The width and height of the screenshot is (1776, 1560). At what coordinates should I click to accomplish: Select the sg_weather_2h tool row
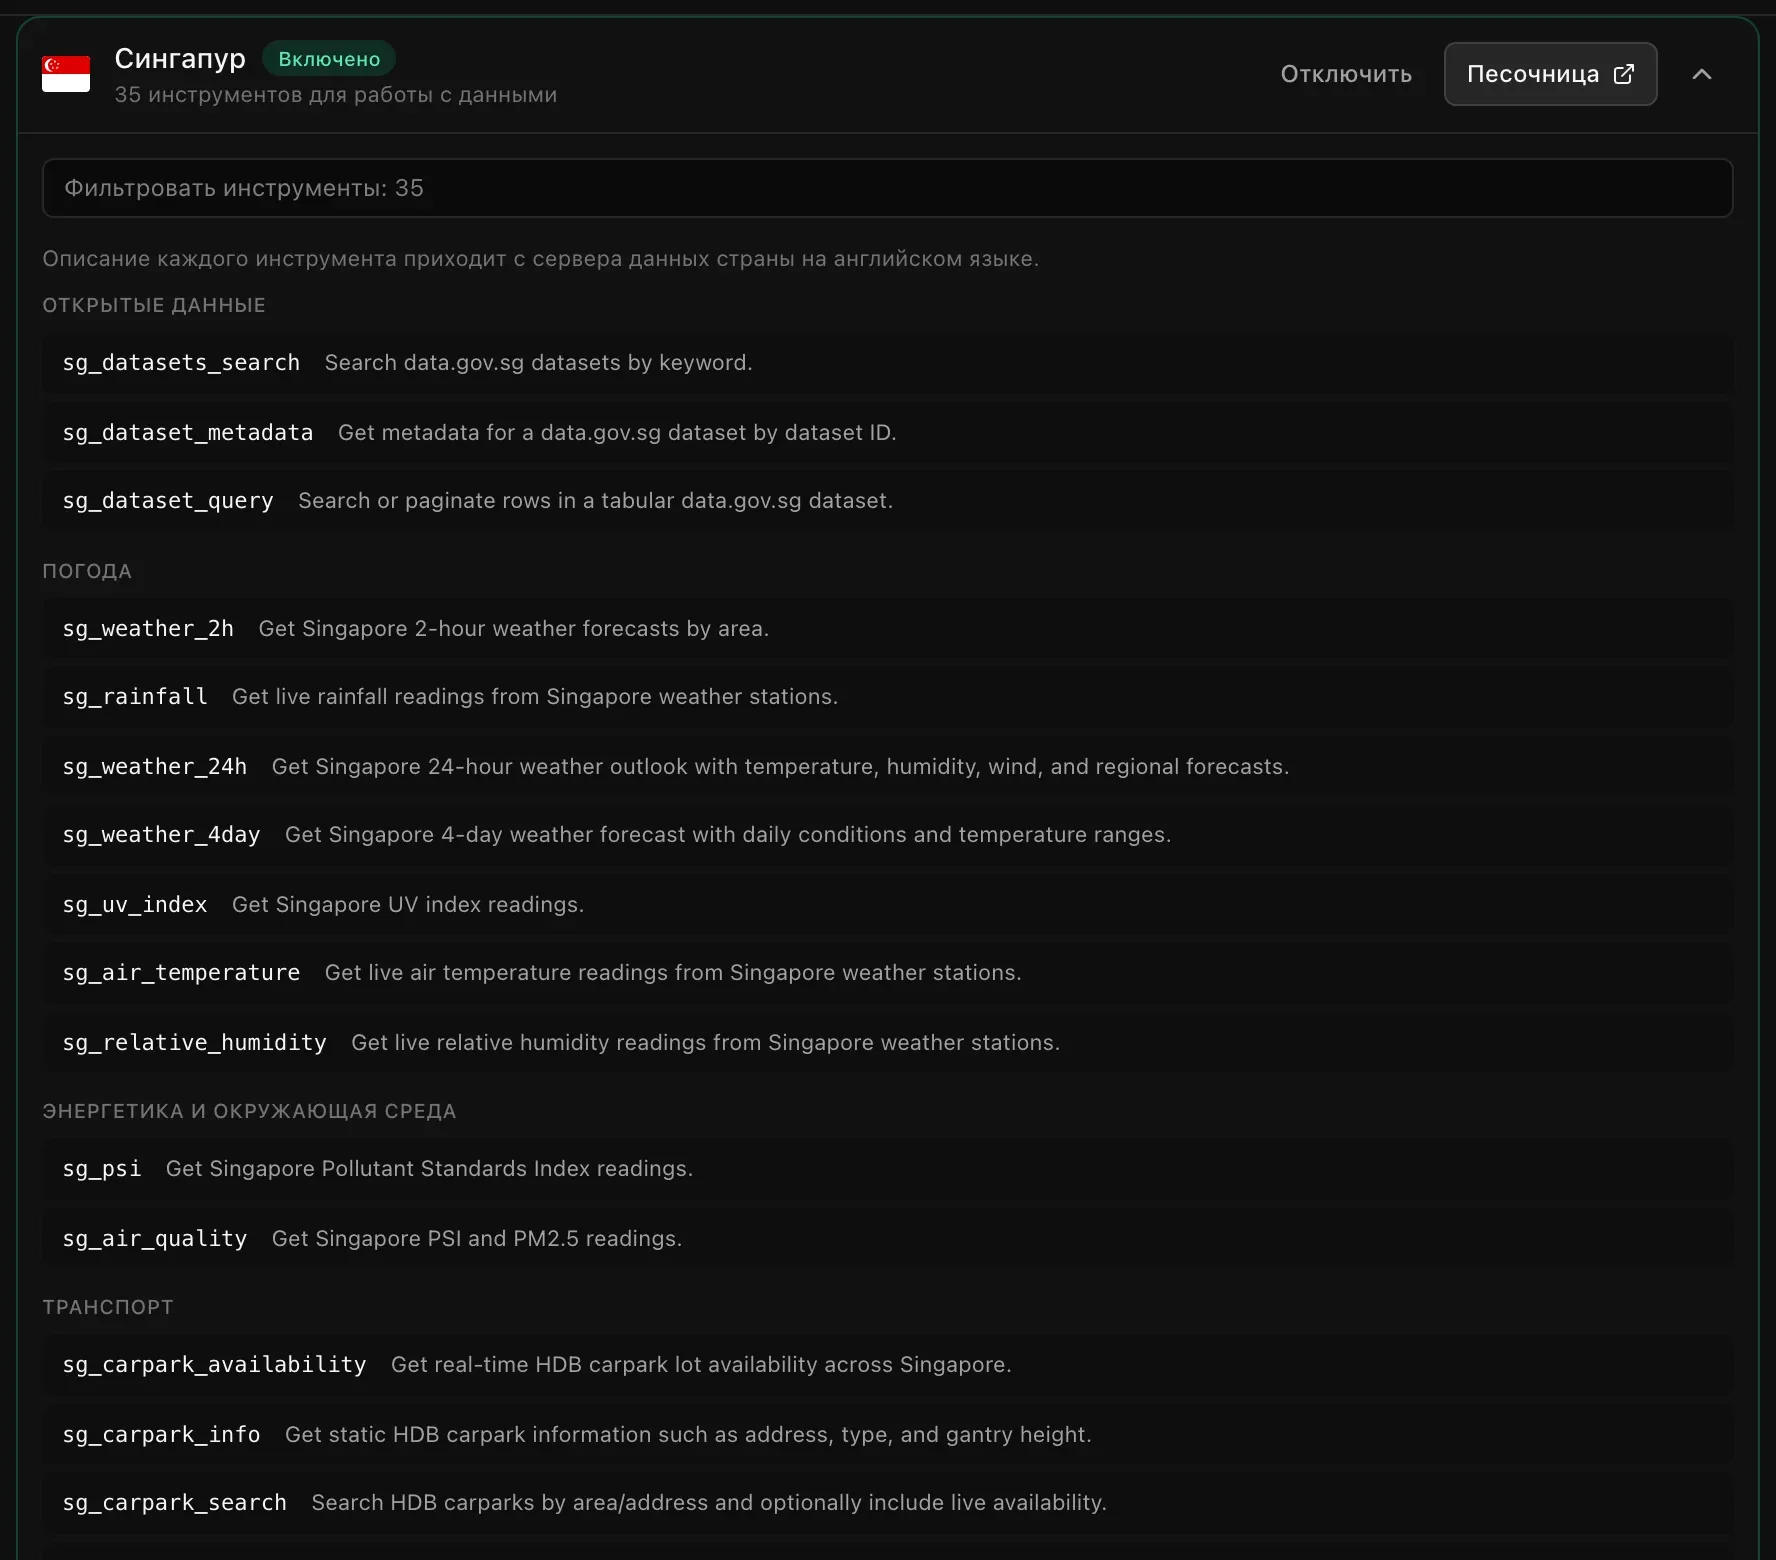tap(887, 628)
